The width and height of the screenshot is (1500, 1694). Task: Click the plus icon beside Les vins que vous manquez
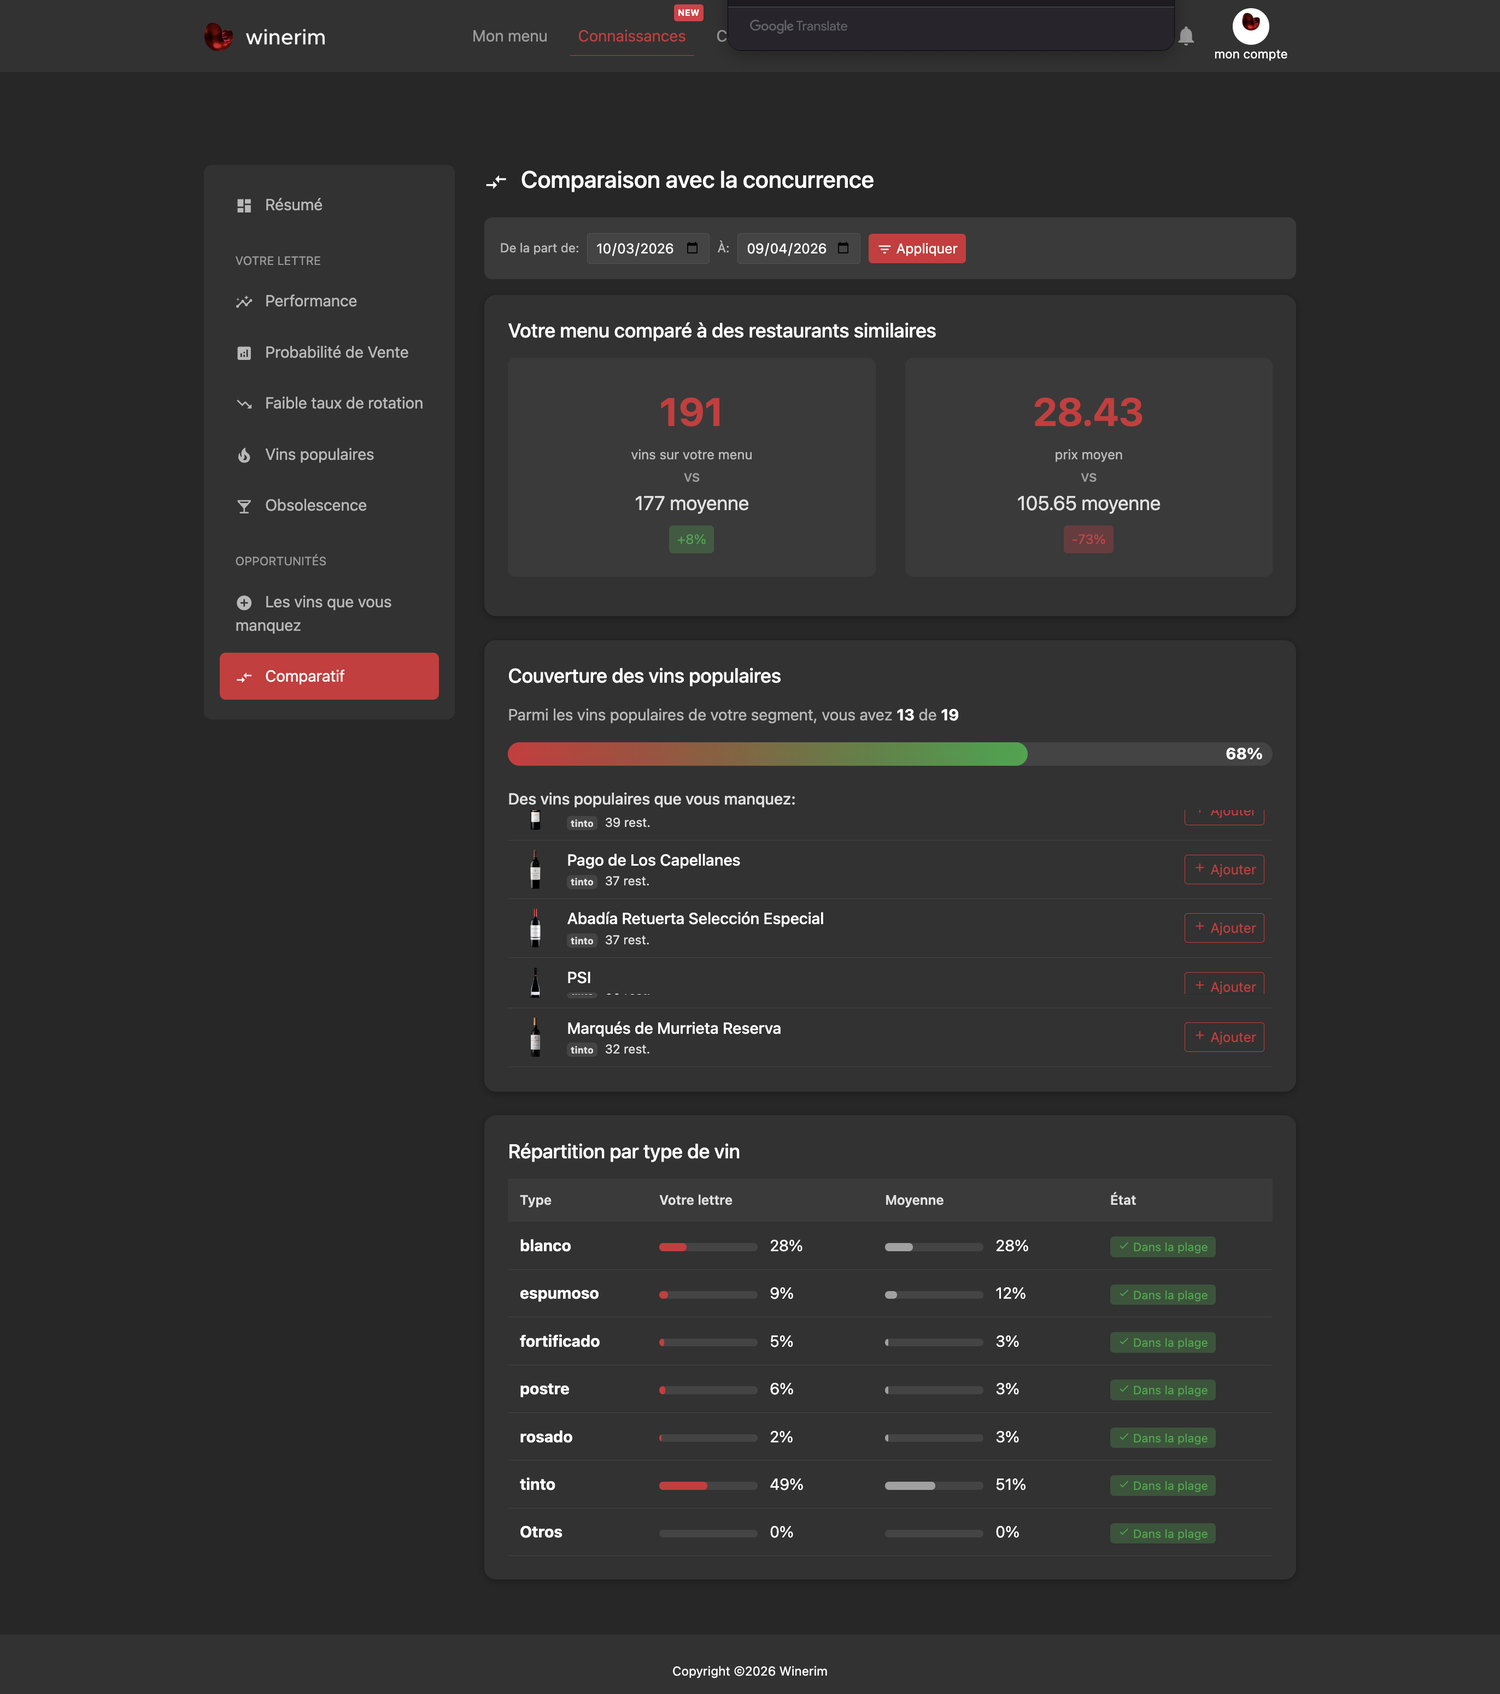tap(244, 603)
